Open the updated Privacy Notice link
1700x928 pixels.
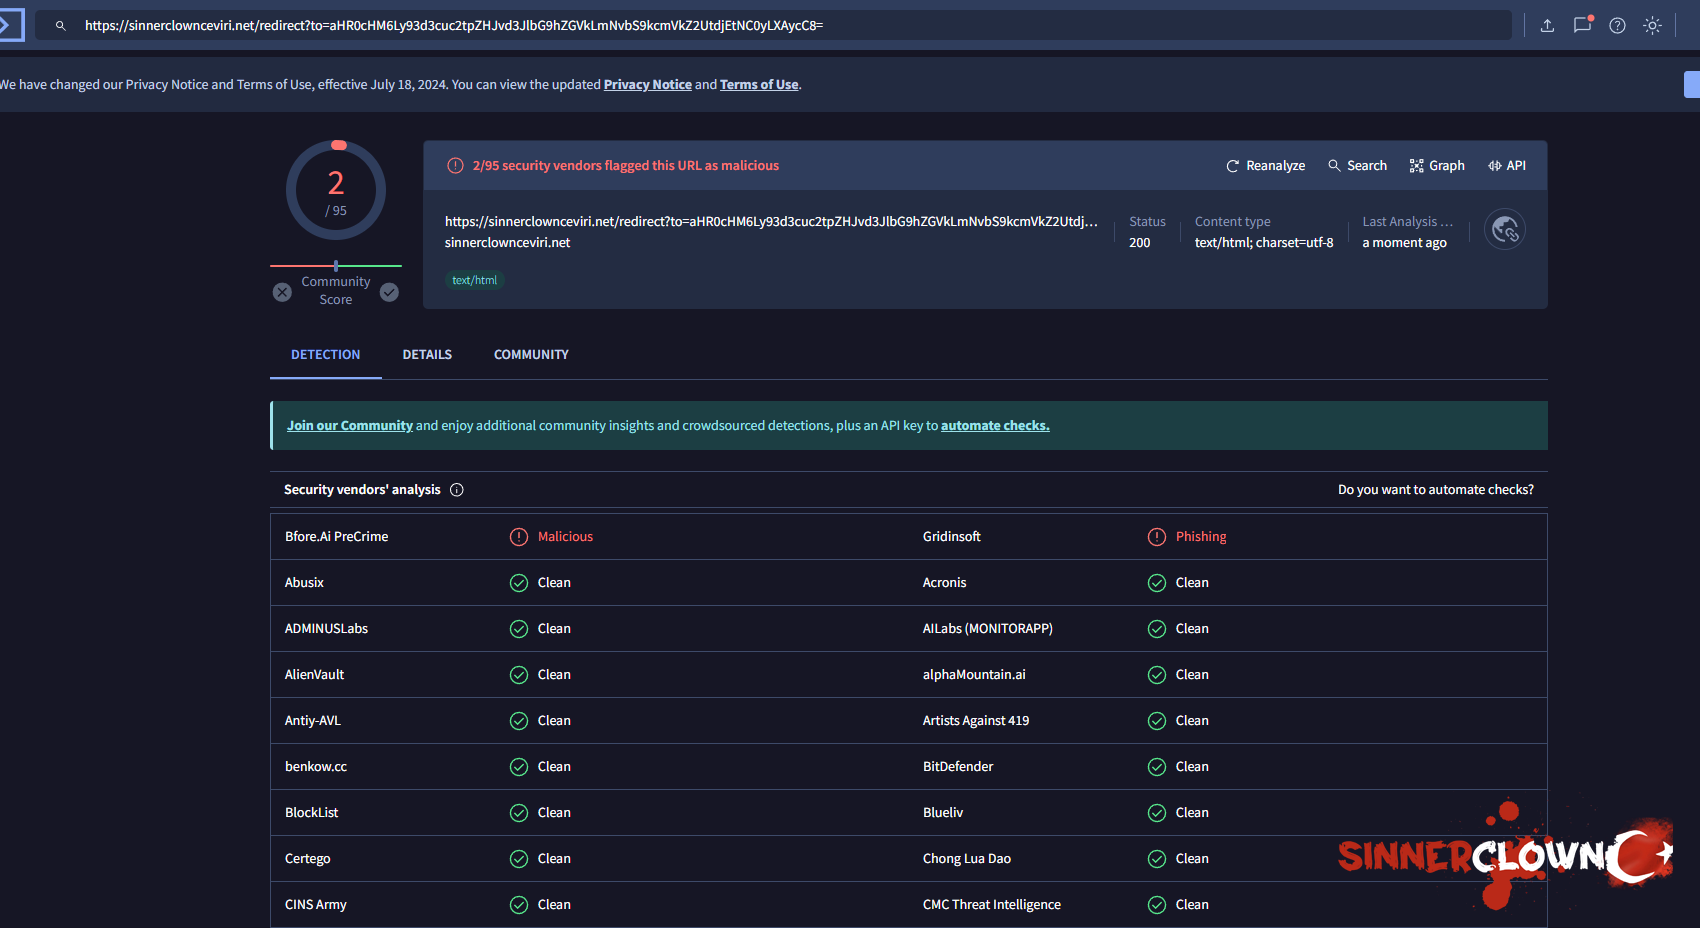[x=647, y=85]
